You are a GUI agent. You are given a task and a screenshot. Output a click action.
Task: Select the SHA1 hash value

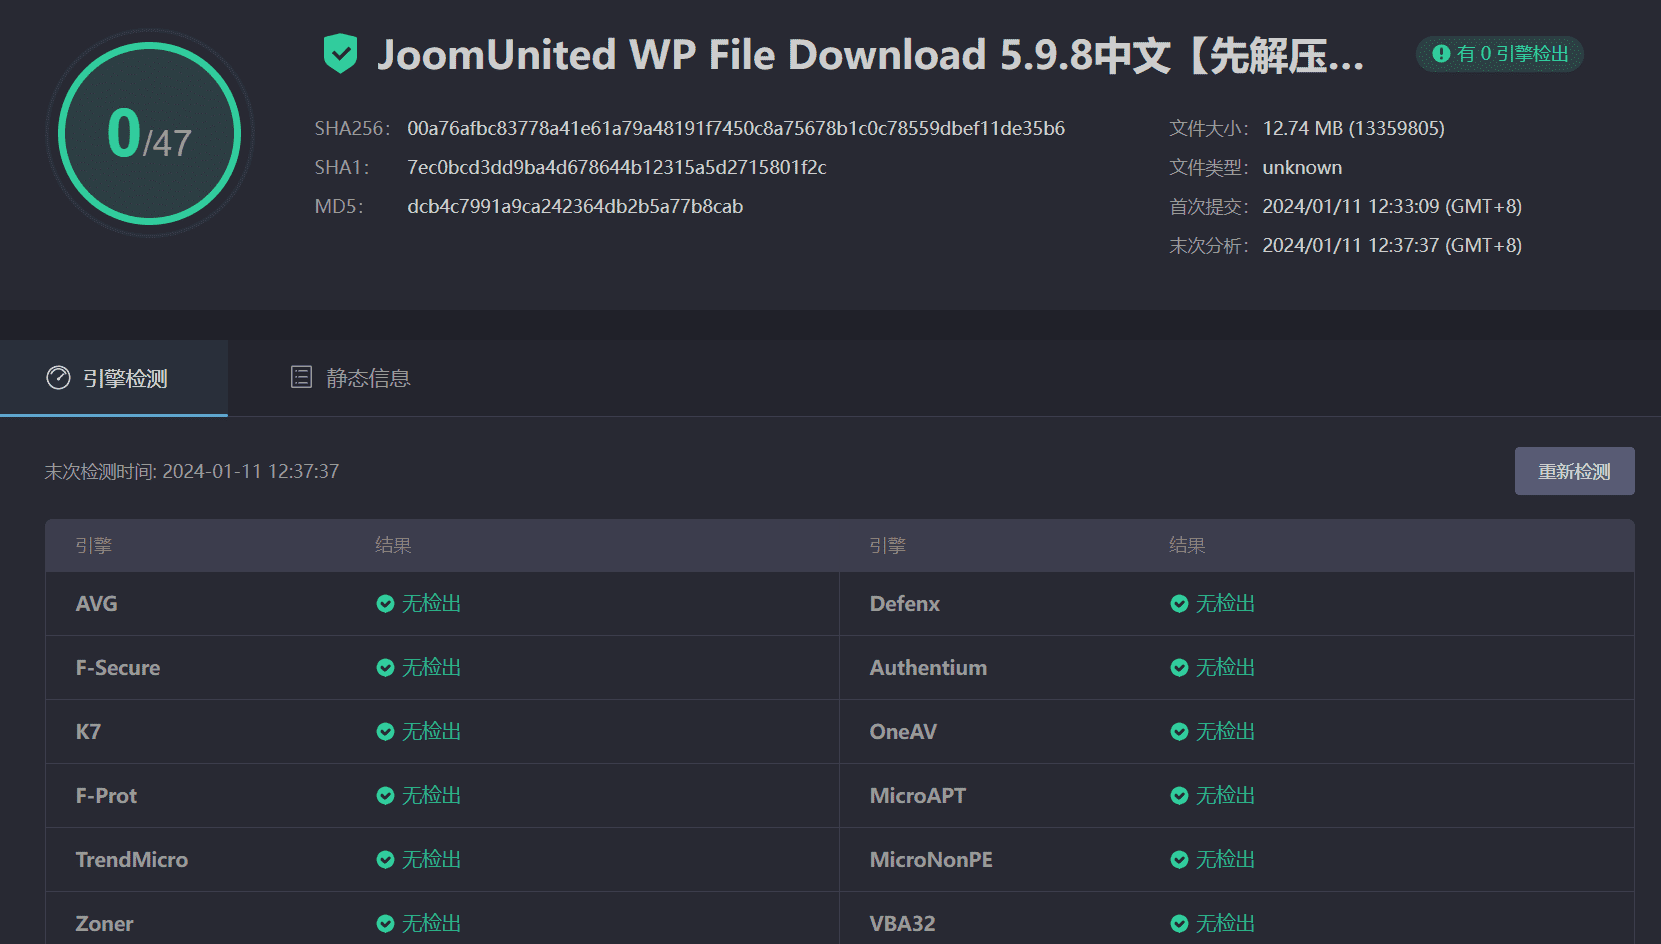coord(617,168)
